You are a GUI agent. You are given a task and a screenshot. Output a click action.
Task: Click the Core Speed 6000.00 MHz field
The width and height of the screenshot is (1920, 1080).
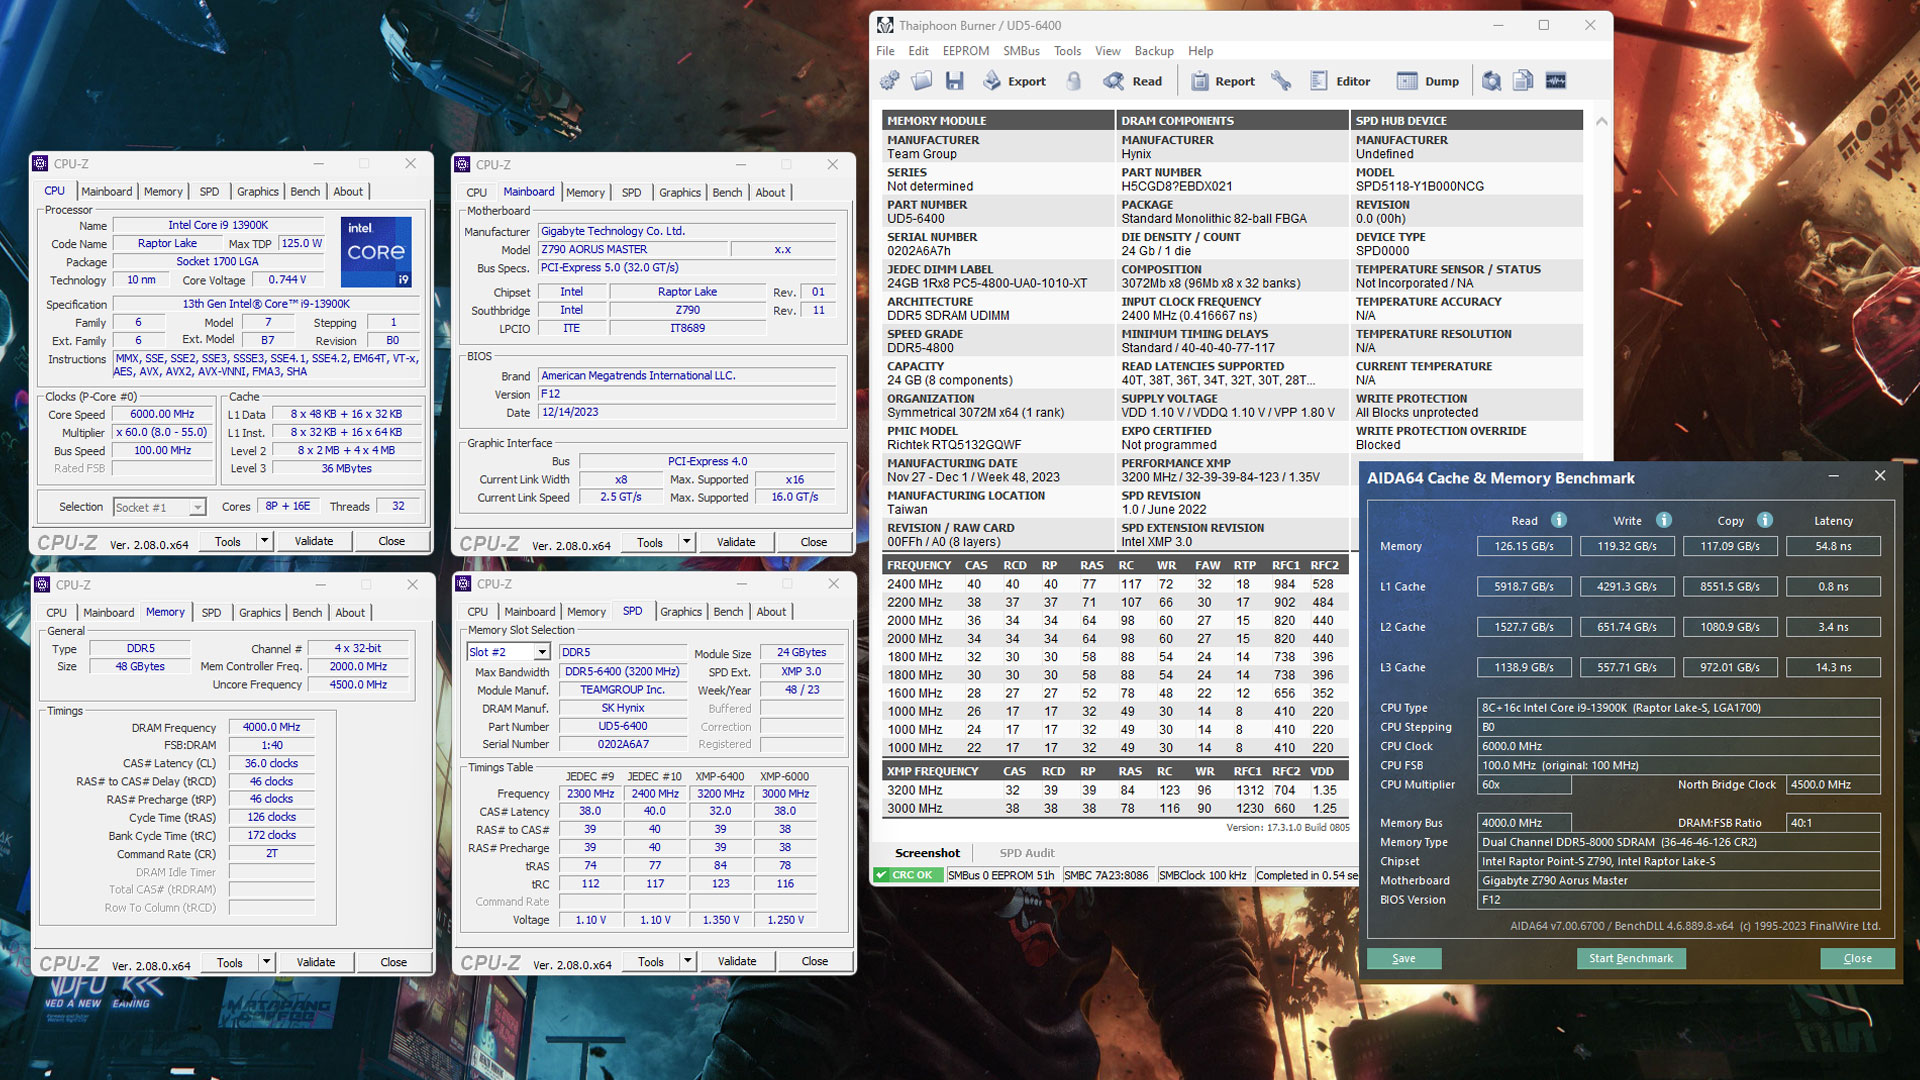pyautogui.click(x=162, y=414)
